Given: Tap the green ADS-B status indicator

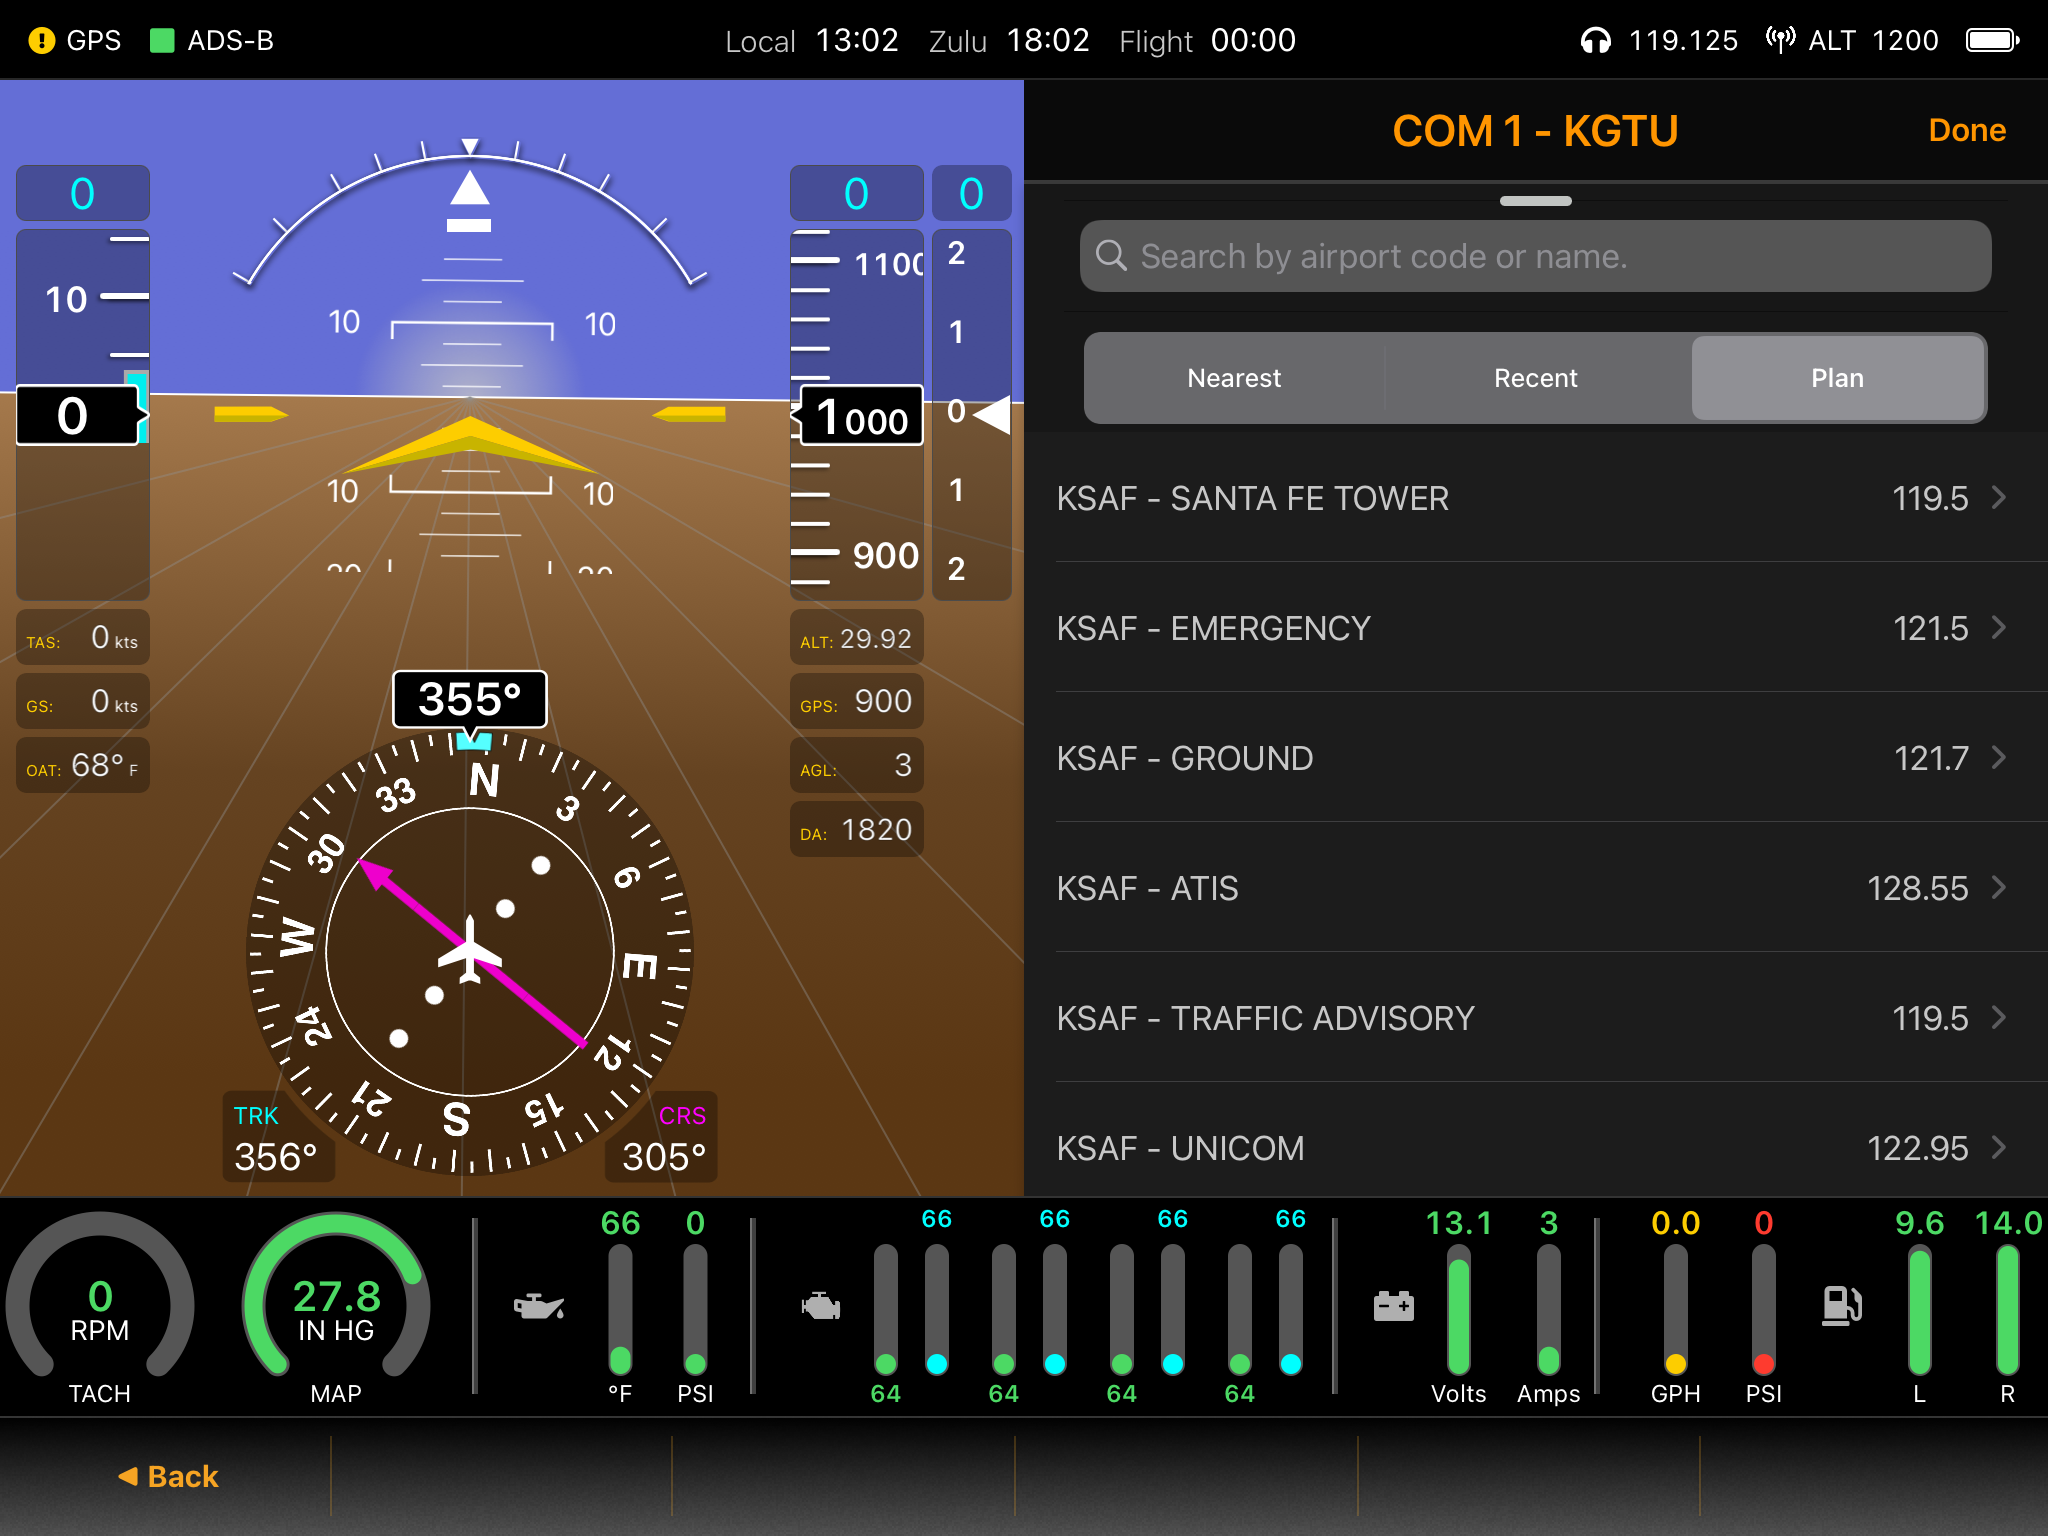Looking at the screenshot, I should [161, 41].
